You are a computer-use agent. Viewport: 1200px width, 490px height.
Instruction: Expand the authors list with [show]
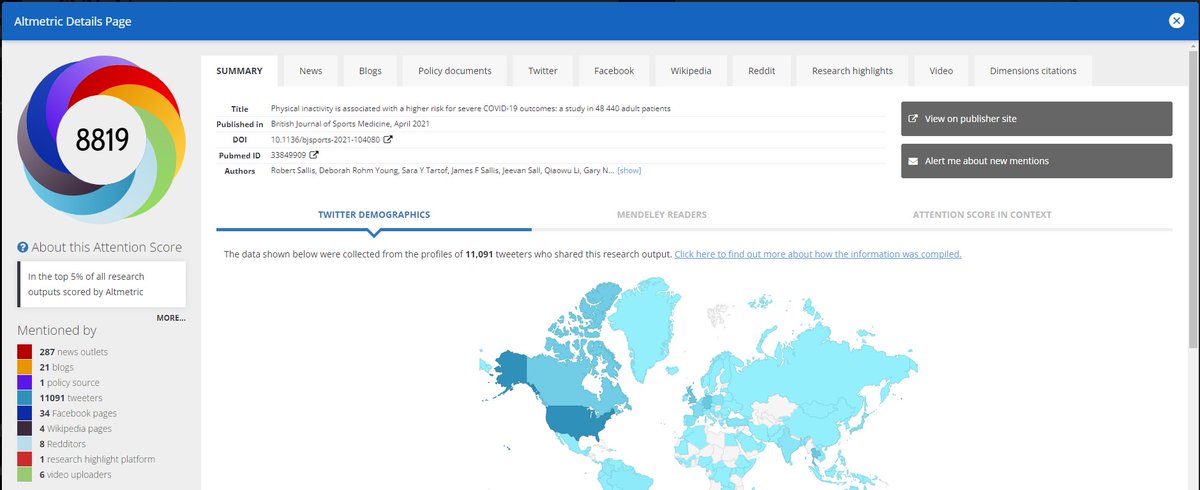click(629, 171)
